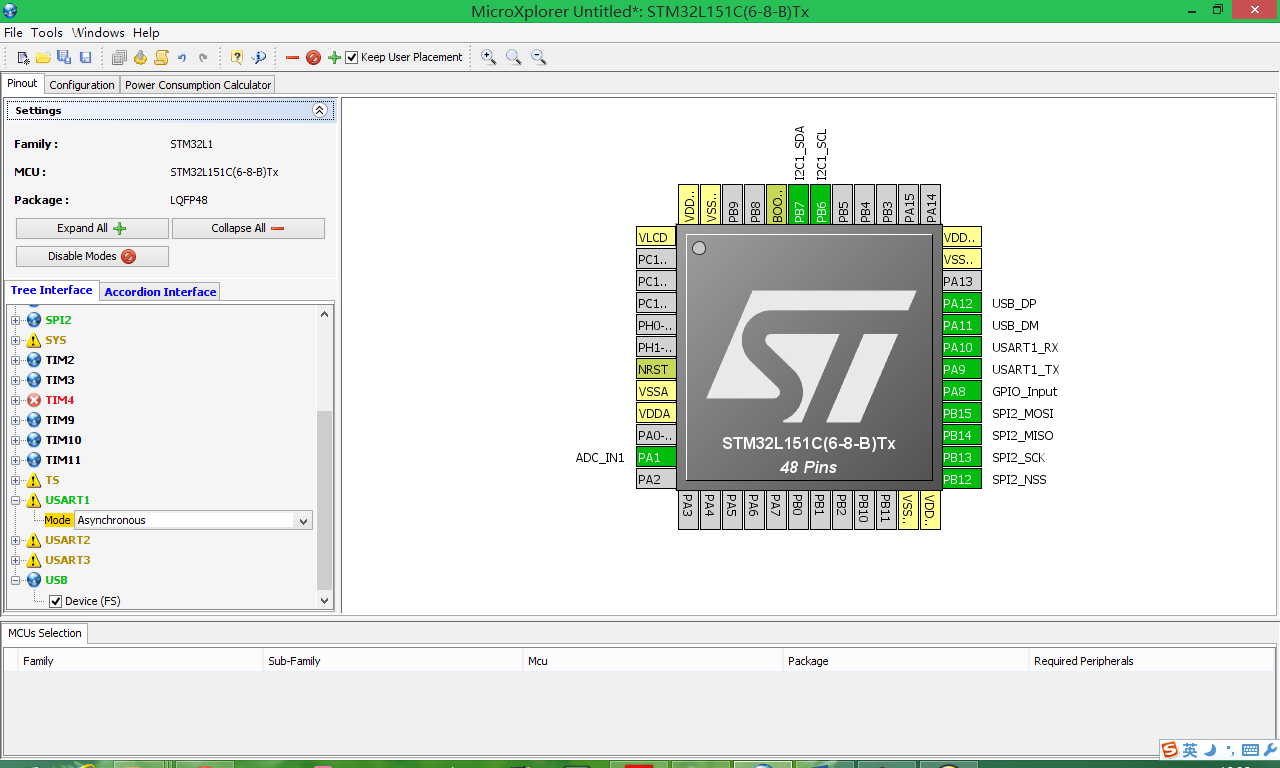Open the Tools menu
This screenshot has height=768, width=1280.
pos(47,33)
